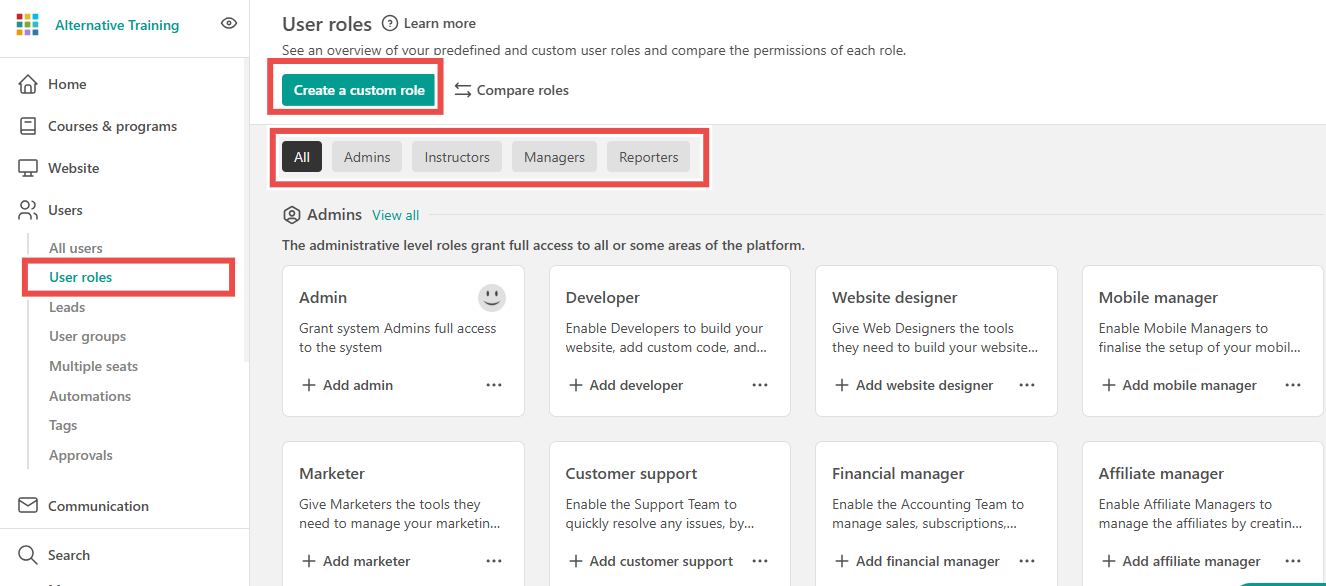Image resolution: width=1326 pixels, height=586 pixels.
Task: Click the Alternative Training school name
Action: (x=117, y=25)
